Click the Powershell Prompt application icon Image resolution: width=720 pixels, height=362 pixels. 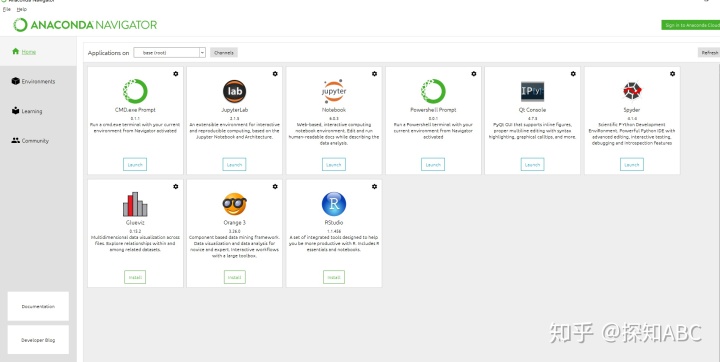pyautogui.click(x=433, y=91)
